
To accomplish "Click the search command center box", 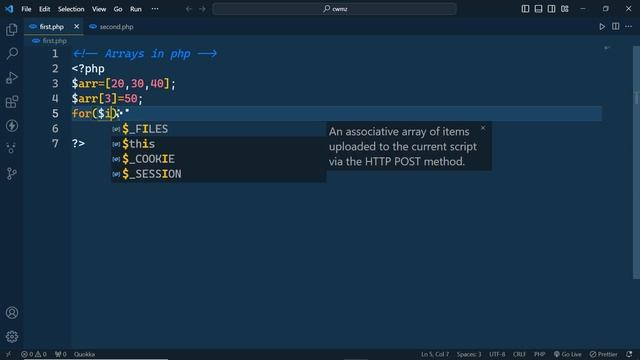I will pyautogui.click(x=334, y=9).
